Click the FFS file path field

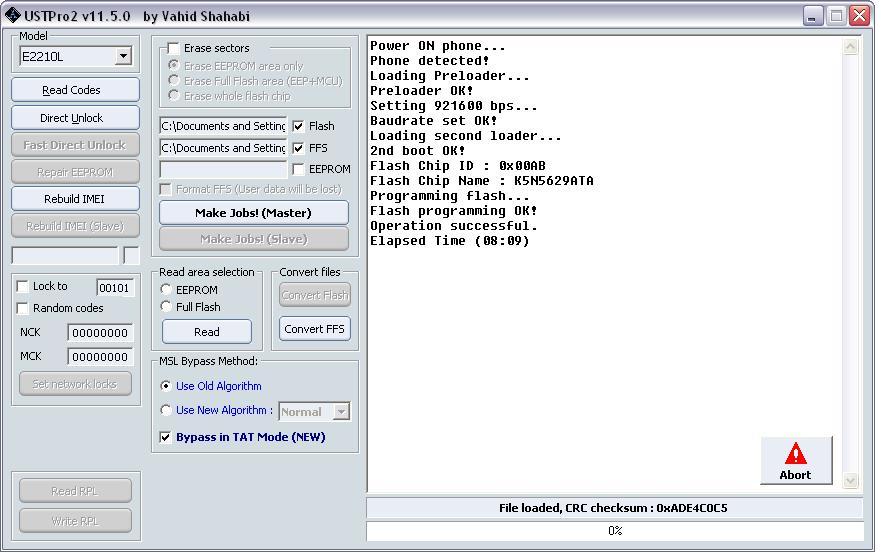click(x=223, y=148)
